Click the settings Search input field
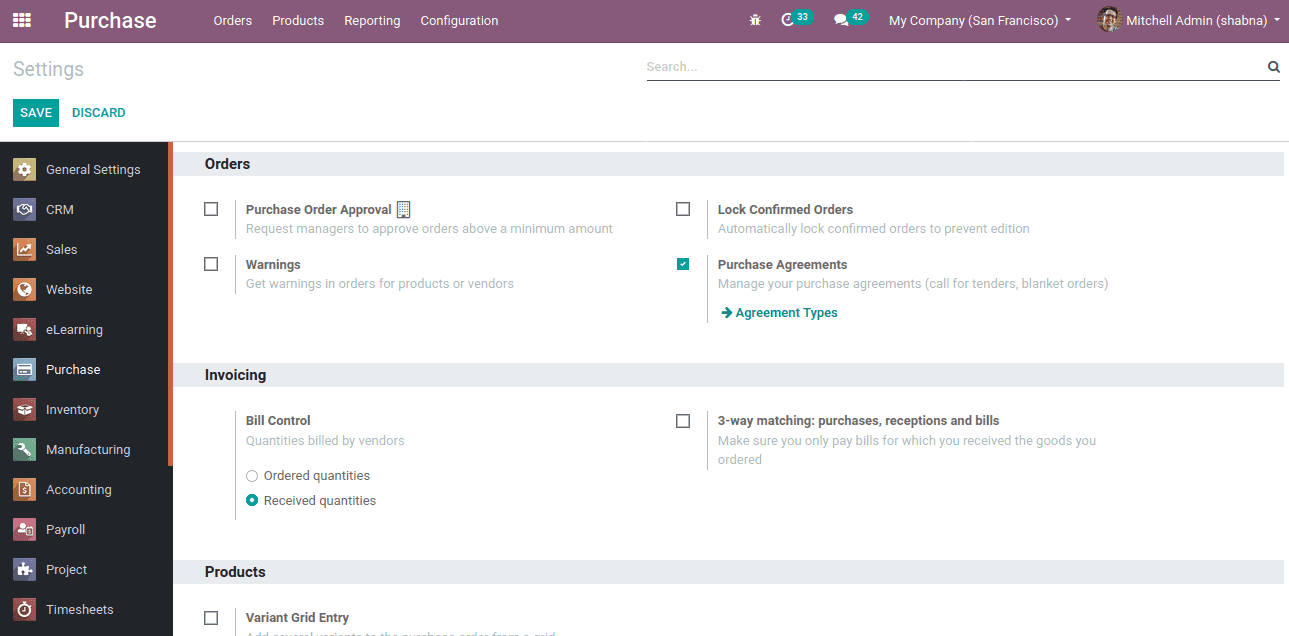The height and width of the screenshot is (636, 1289). tap(955, 67)
